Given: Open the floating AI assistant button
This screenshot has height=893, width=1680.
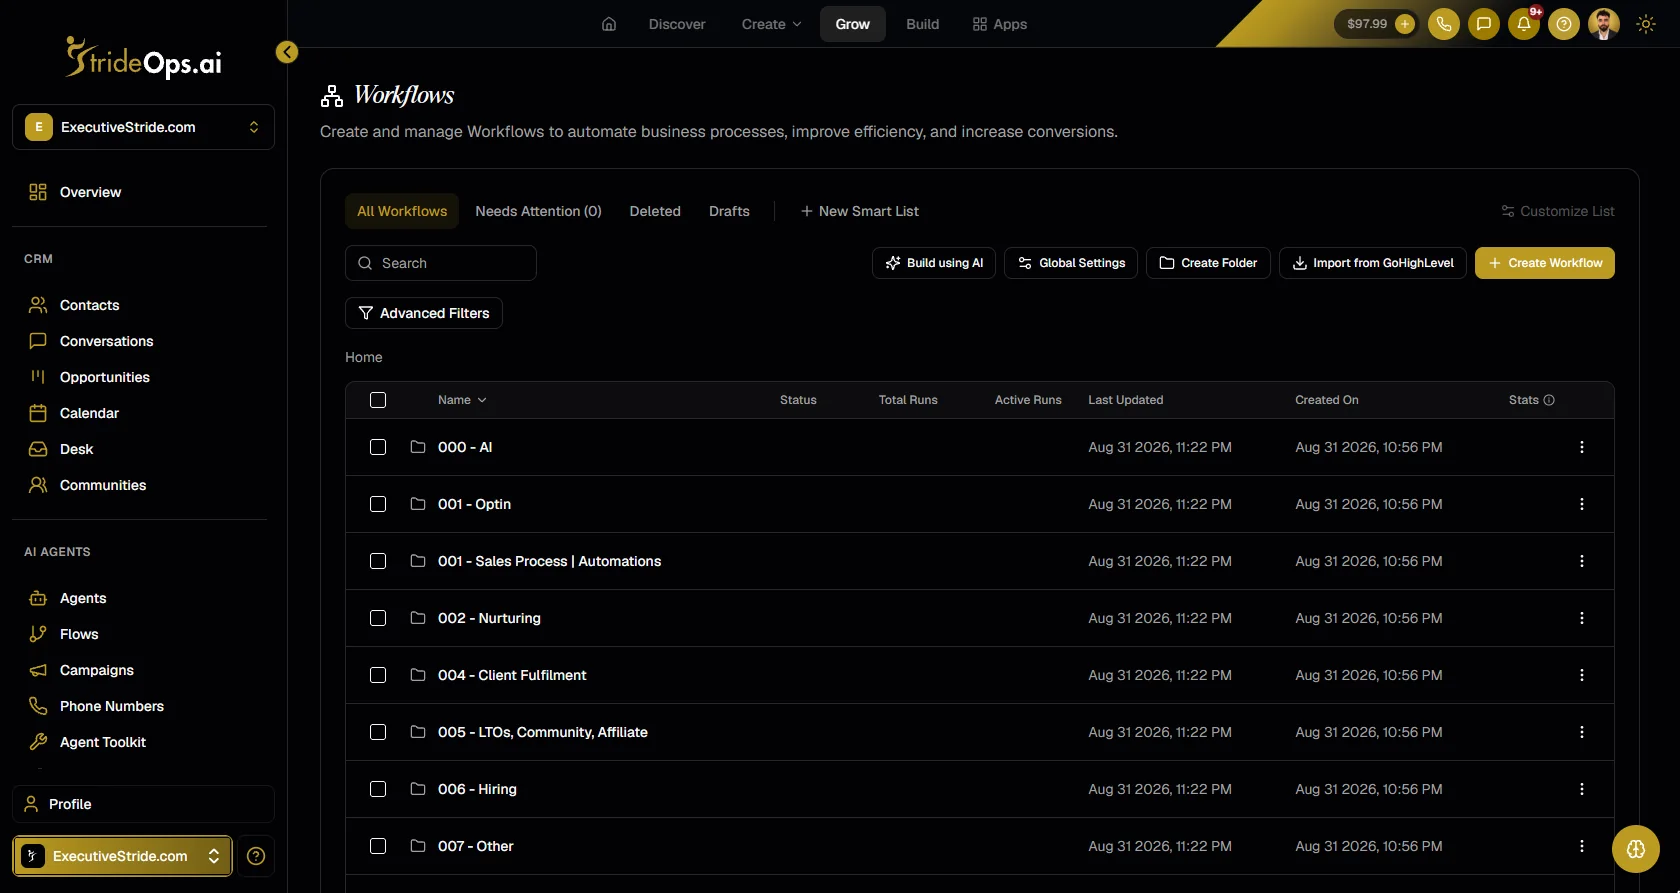Looking at the screenshot, I should click(1636, 849).
